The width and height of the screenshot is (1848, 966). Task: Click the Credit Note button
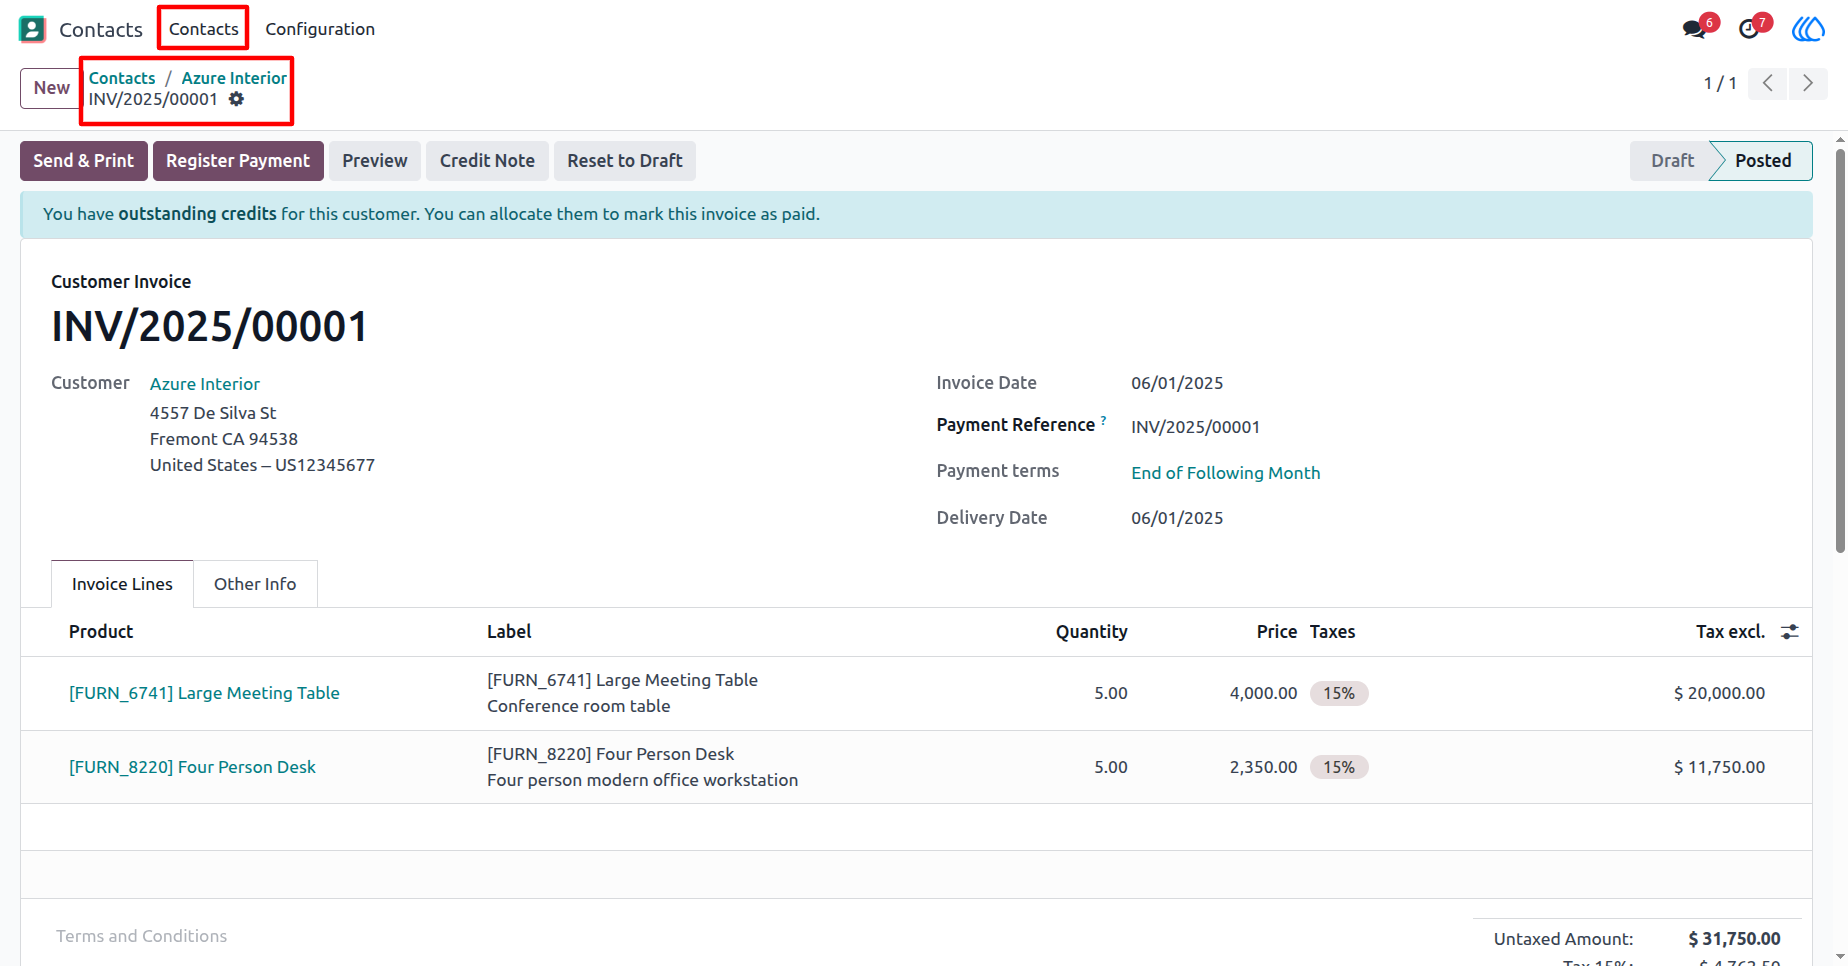click(x=487, y=161)
